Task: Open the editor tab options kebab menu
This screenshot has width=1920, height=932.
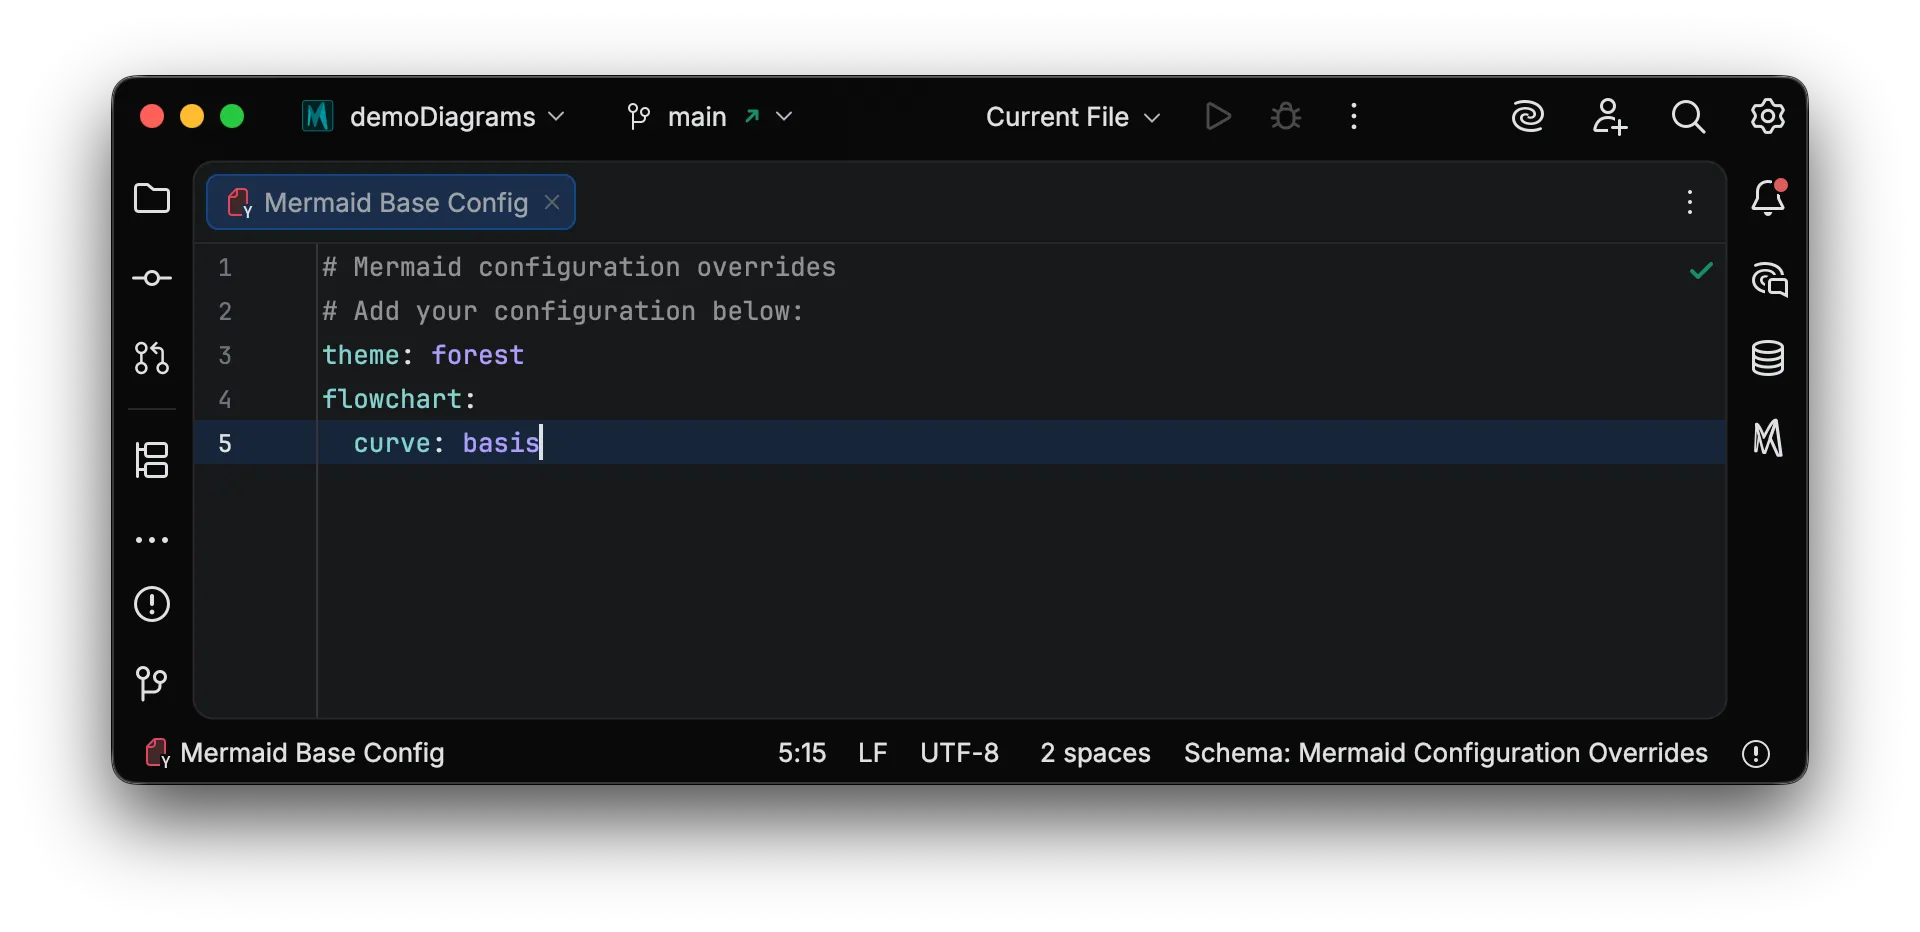Action: 1689,202
